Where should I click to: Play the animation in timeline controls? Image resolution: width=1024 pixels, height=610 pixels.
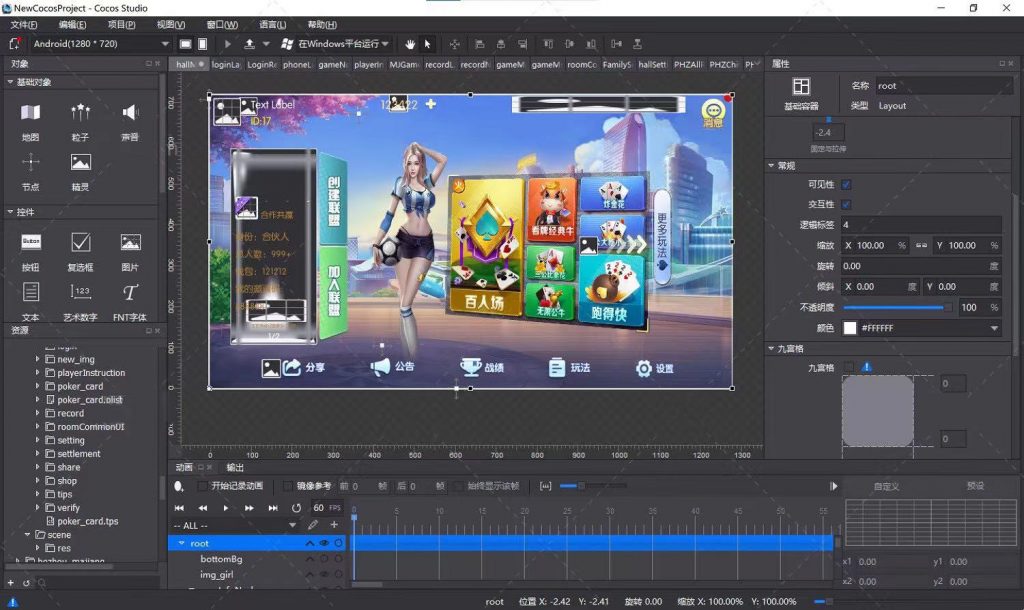click(x=226, y=508)
